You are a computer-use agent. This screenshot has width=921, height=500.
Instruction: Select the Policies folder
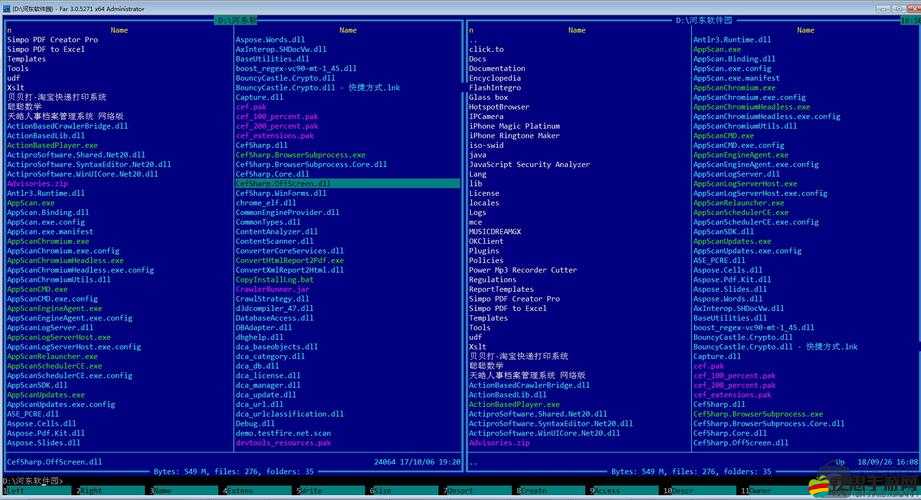(x=486, y=260)
